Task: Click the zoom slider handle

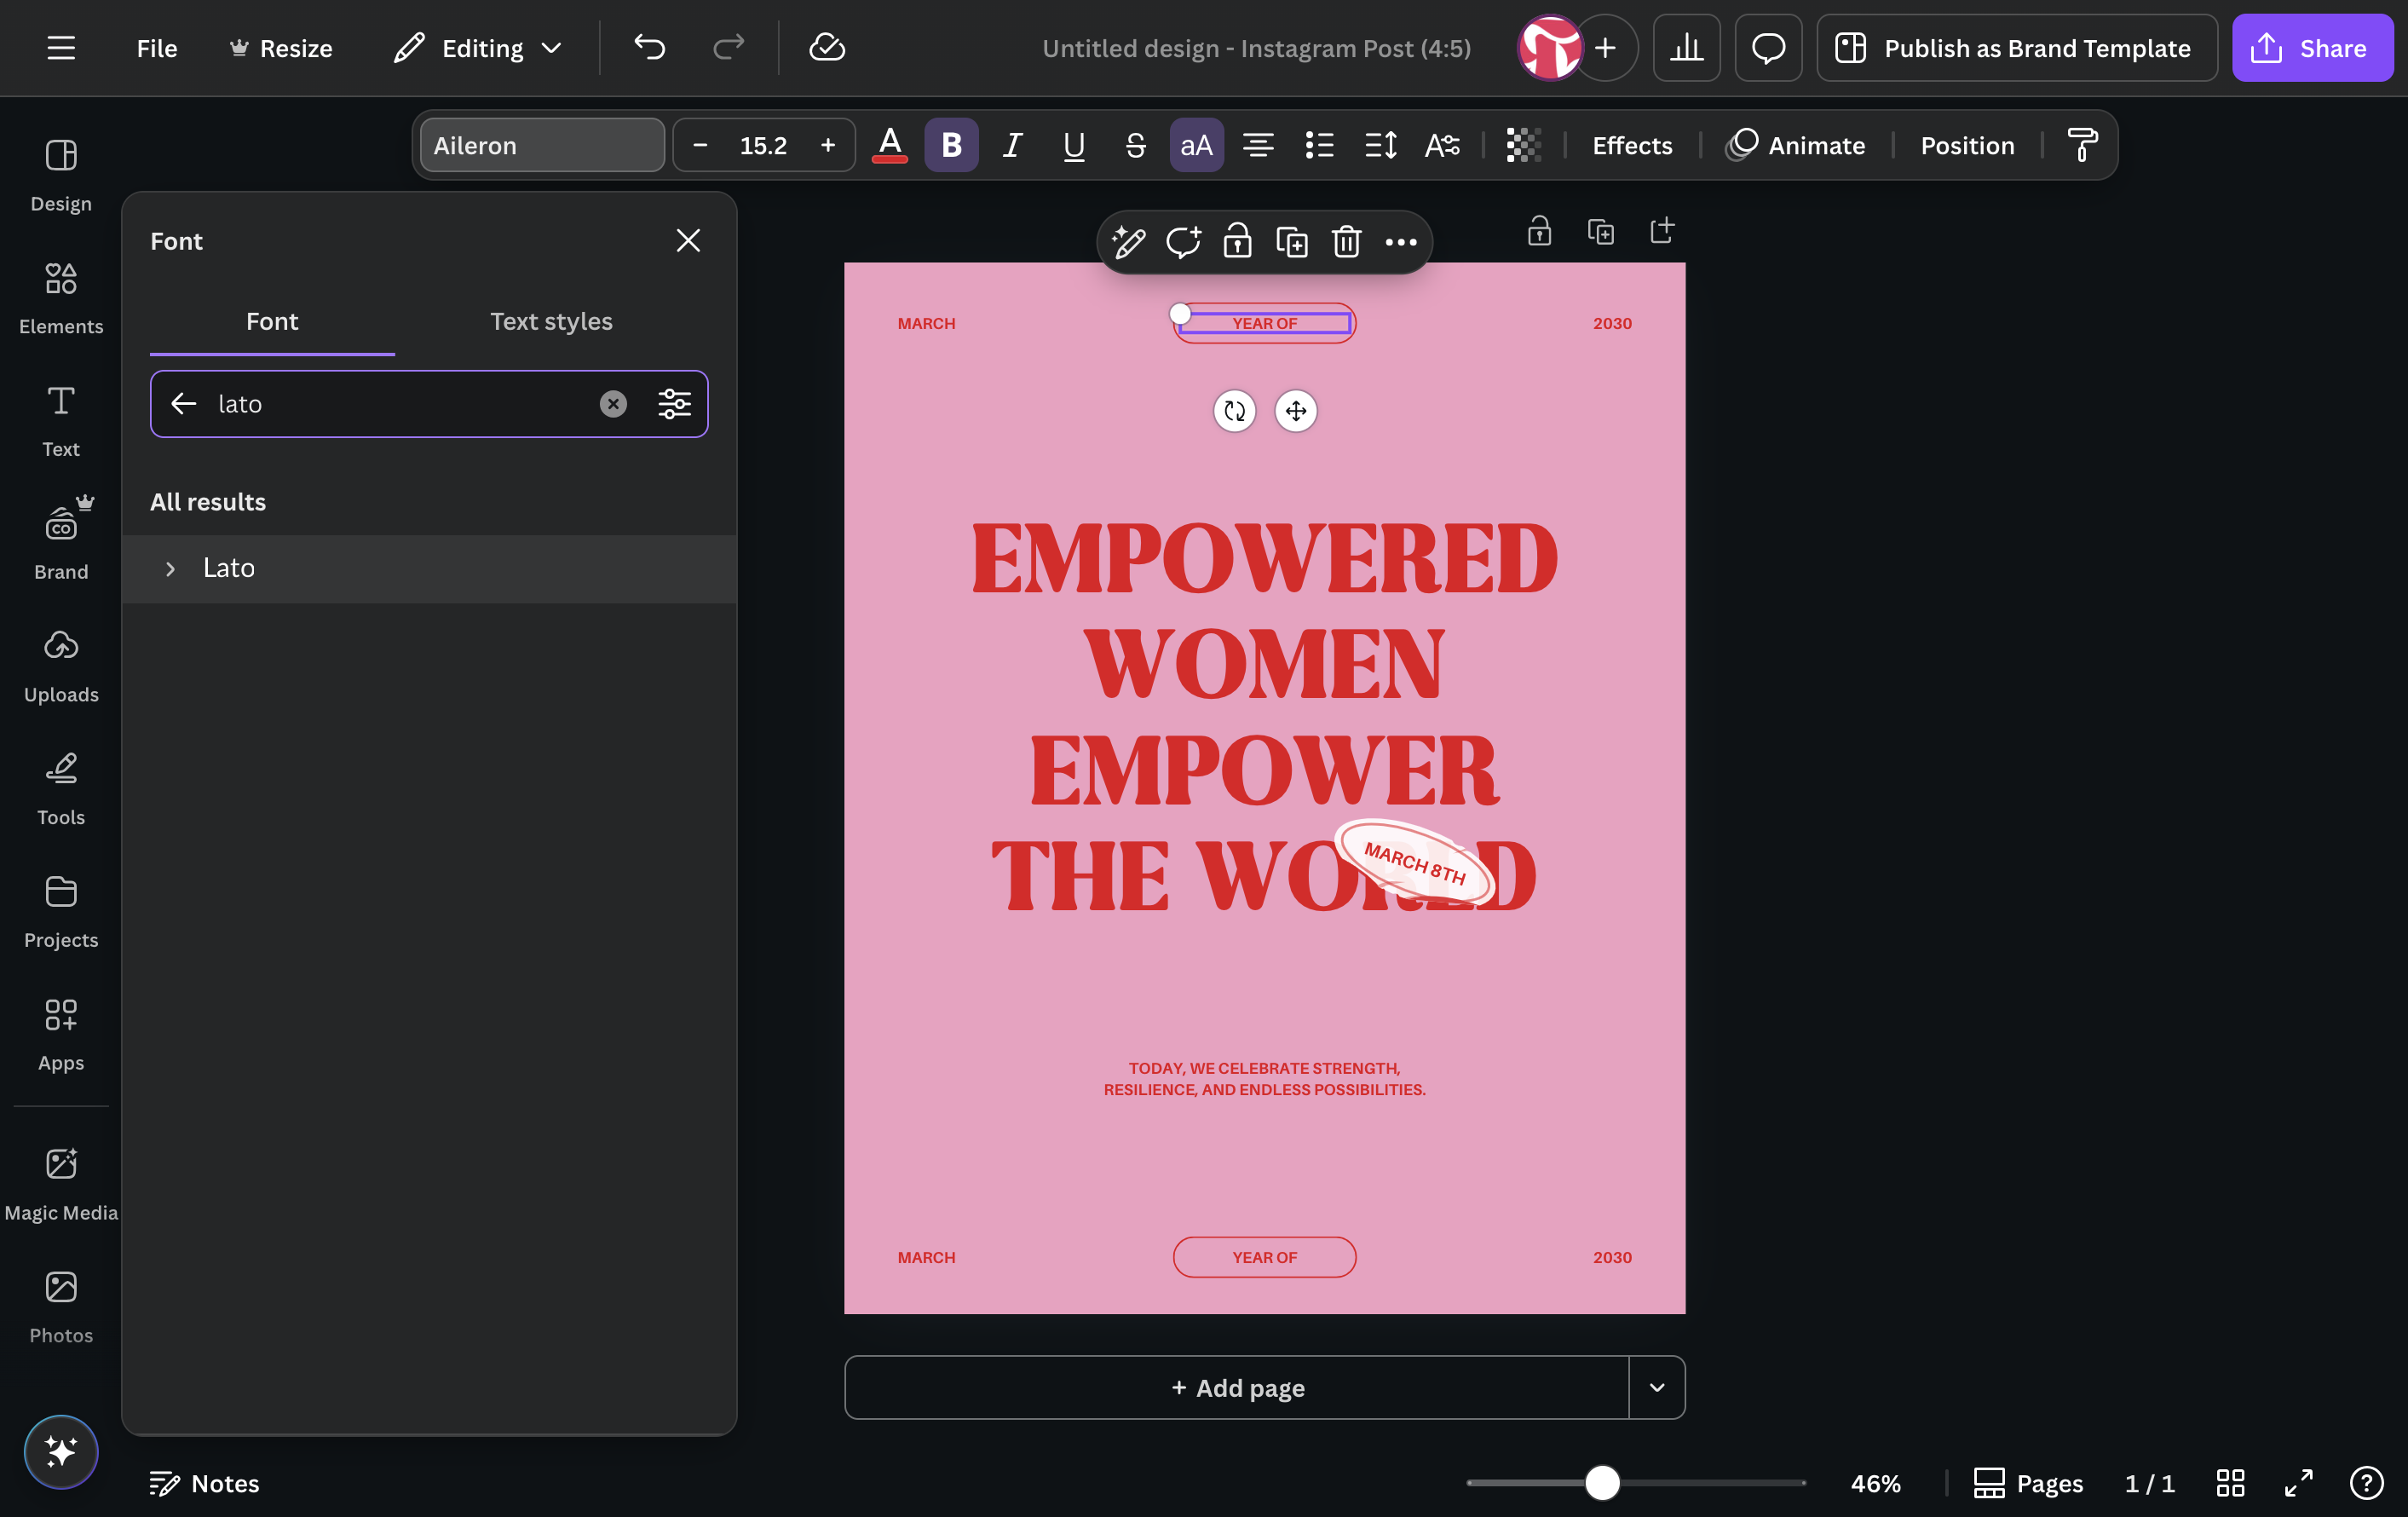Action: [1602, 1482]
